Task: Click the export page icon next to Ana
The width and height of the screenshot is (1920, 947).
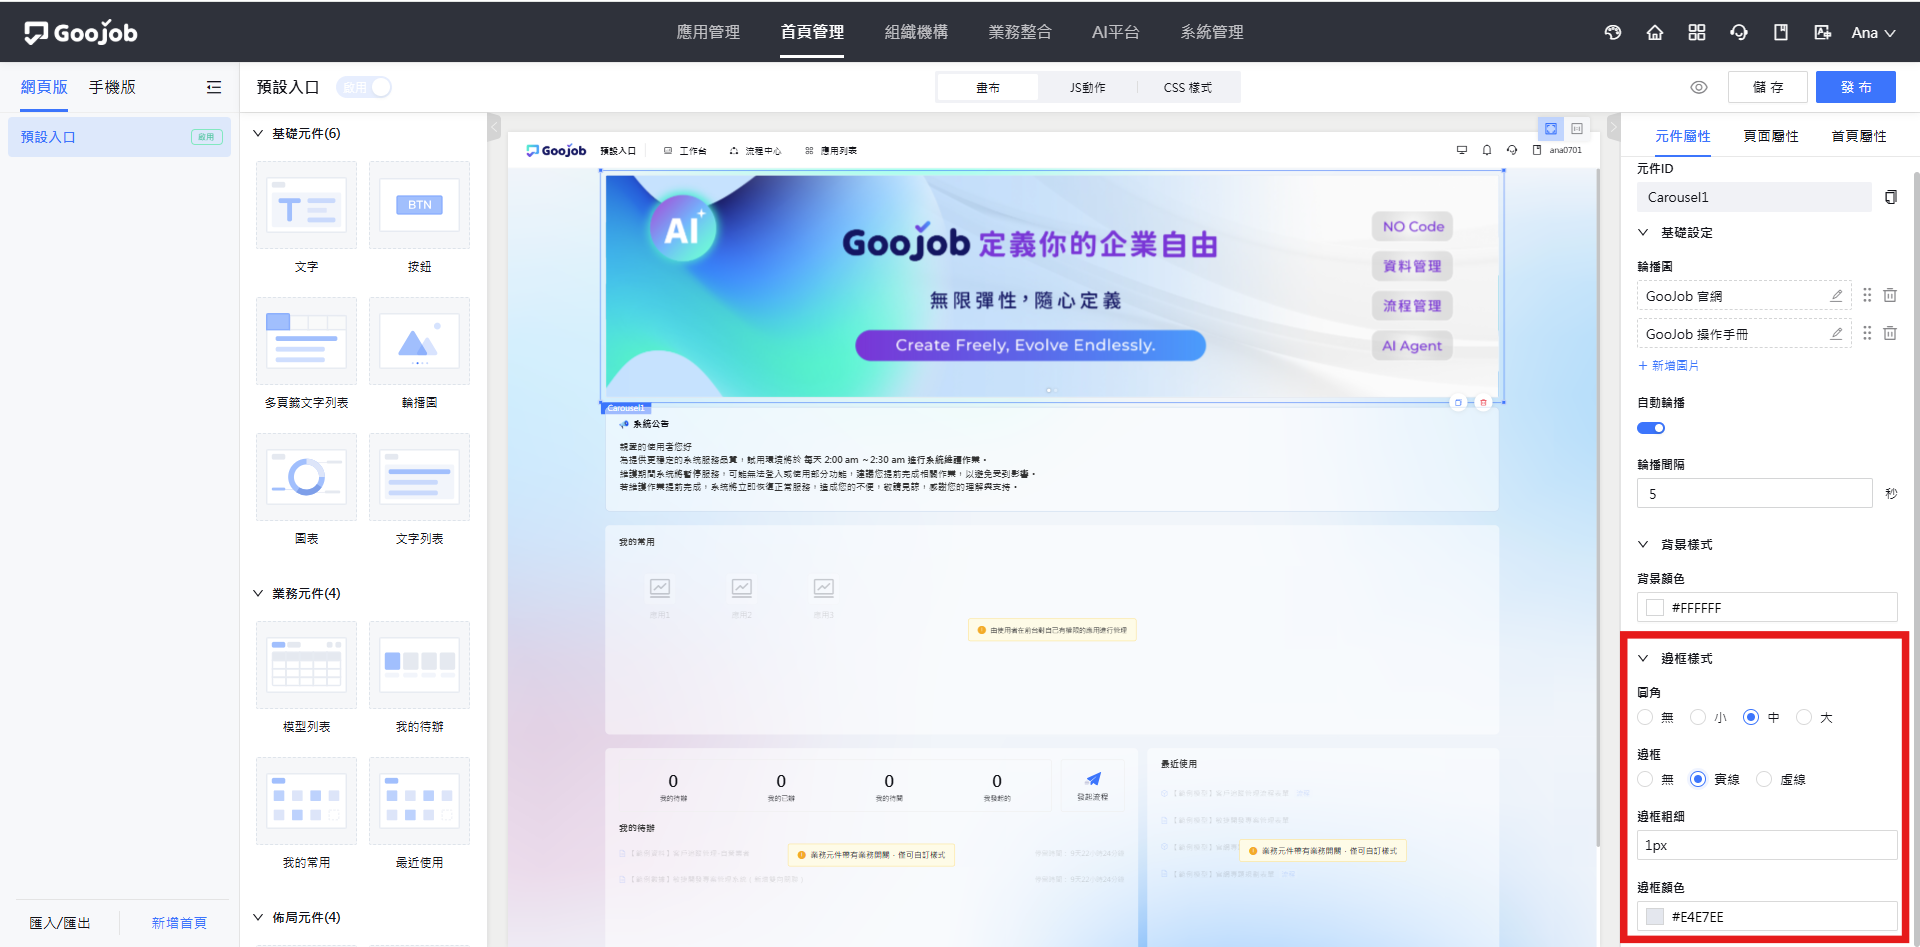Action: click(1823, 33)
